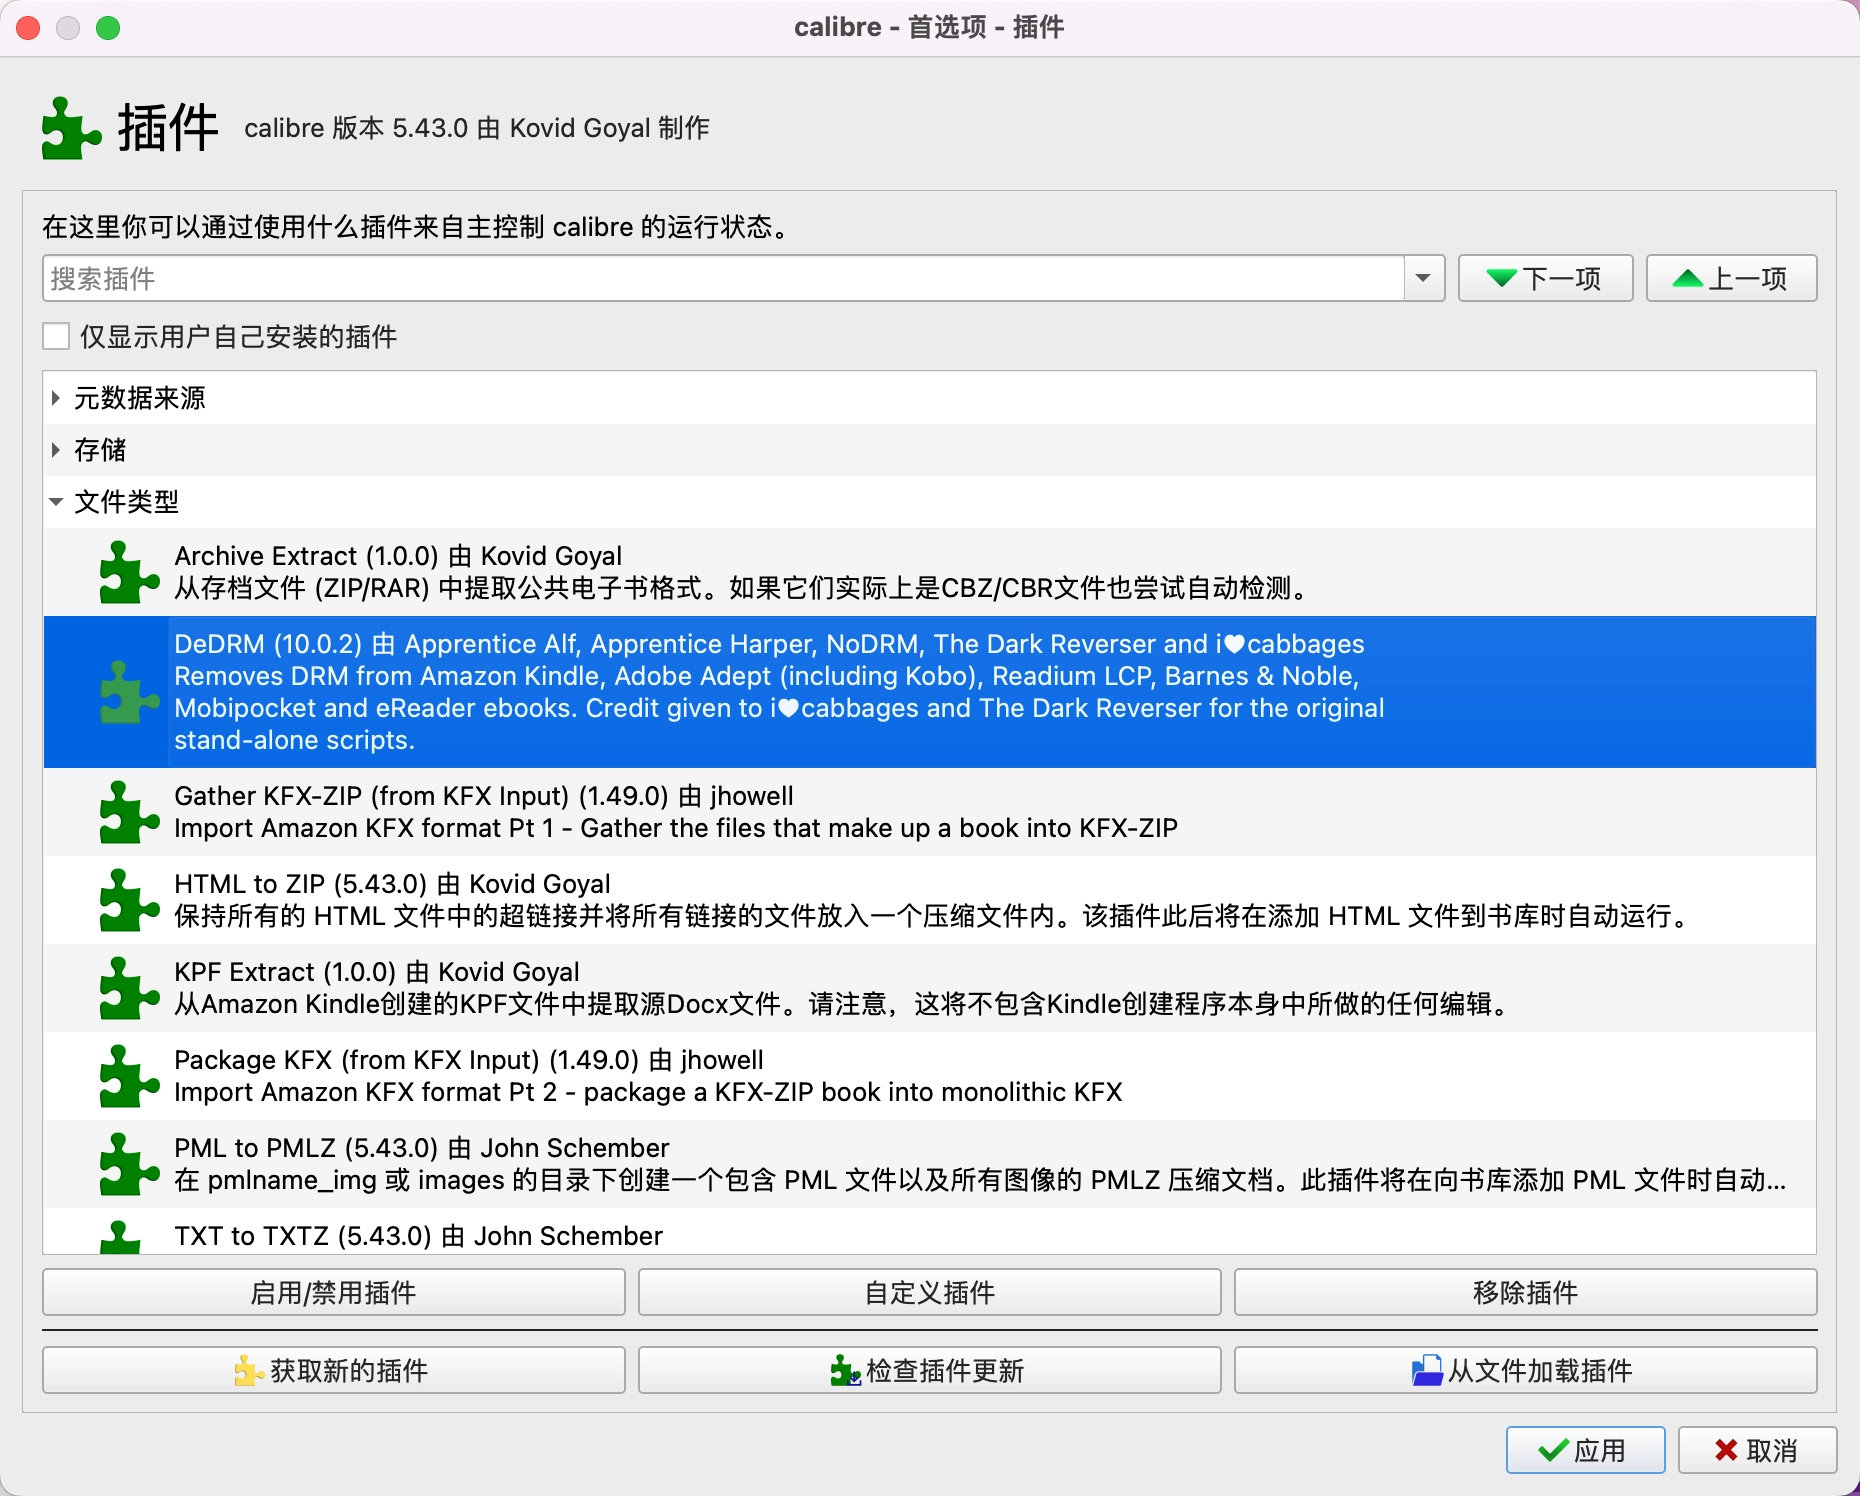The image size is (1860, 1496).
Task: Click the large green Plugins header icon
Action: tap(71, 128)
